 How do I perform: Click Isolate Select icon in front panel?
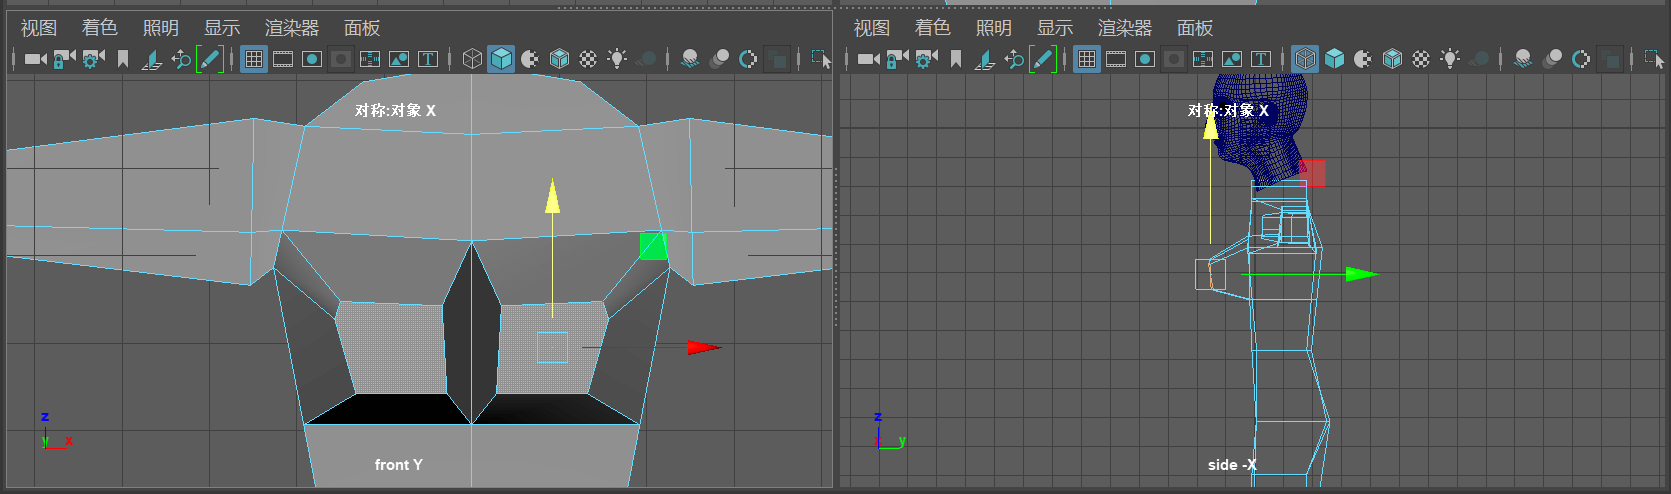(820, 59)
